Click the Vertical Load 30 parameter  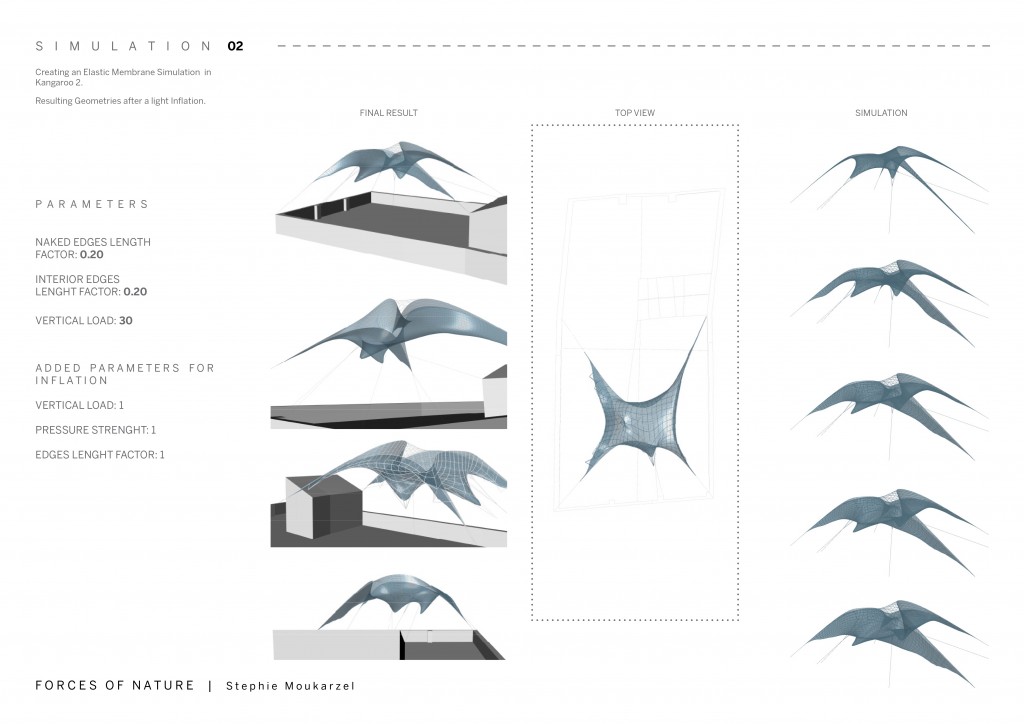point(84,321)
